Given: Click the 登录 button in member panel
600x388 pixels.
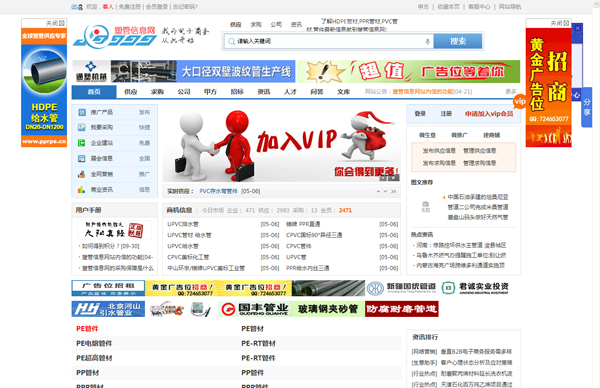Looking at the screenshot, I should click(420, 114).
